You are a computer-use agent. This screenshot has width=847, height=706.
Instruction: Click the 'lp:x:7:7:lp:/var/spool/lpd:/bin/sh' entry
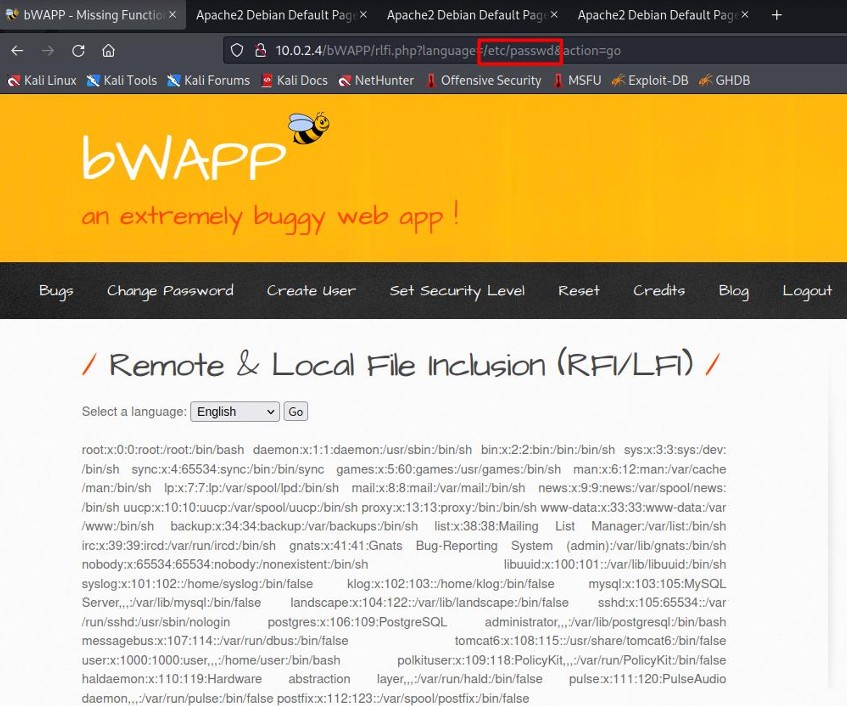(x=251, y=488)
